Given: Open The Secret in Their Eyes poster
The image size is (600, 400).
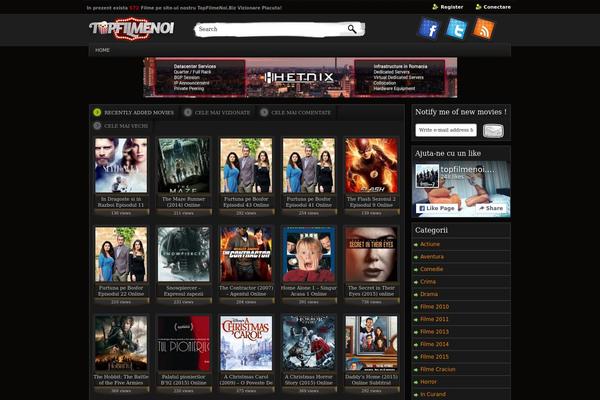Looking at the screenshot, I should coord(371,254).
